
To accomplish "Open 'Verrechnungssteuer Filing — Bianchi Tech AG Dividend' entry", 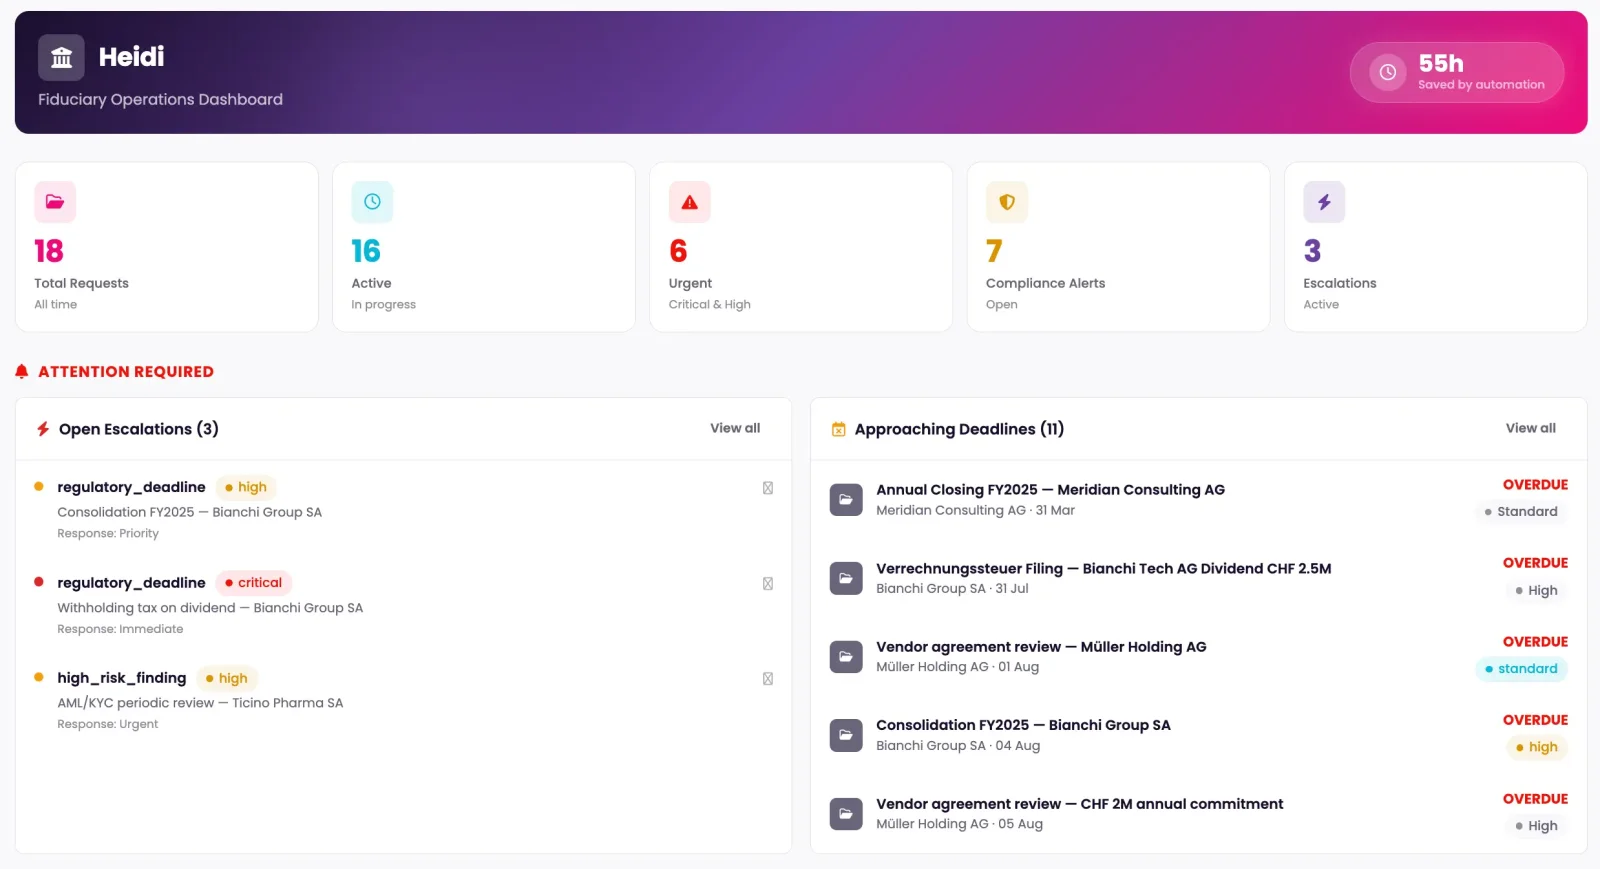I will click(x=1104, y=568).
